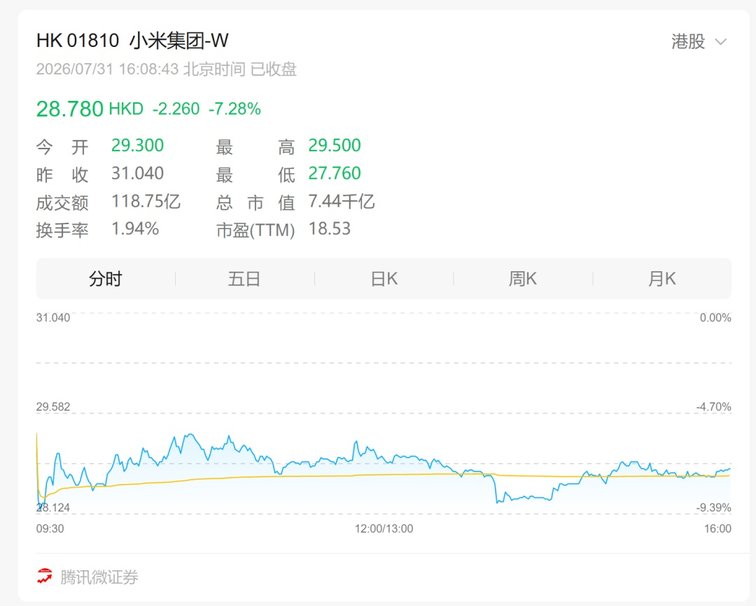Click the -7.28% change percentage
The width and height of the screenshot is (756, 606).
235,108
